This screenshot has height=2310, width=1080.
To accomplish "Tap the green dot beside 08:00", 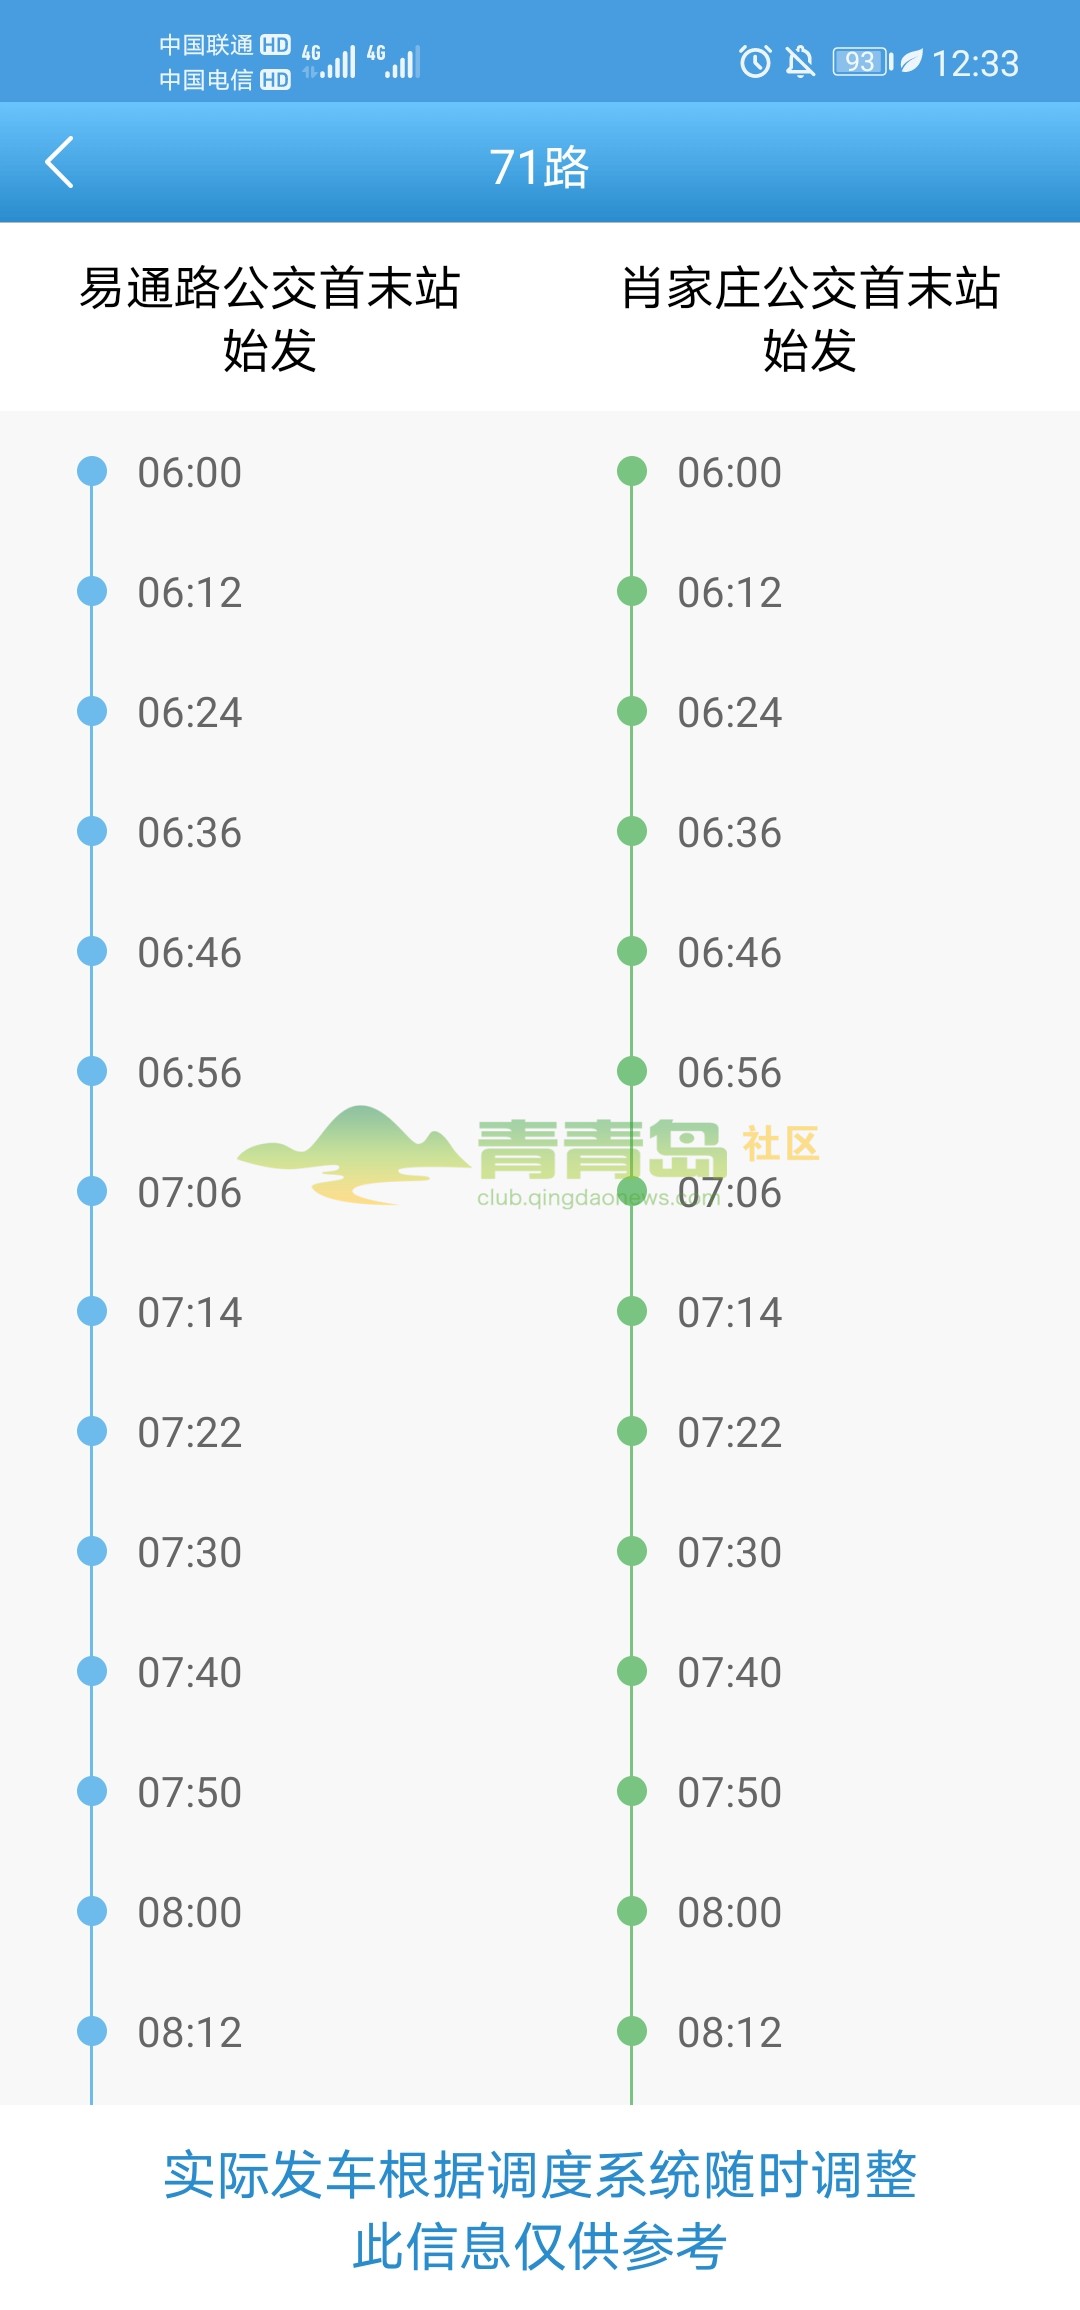I will click(632, 1911).
